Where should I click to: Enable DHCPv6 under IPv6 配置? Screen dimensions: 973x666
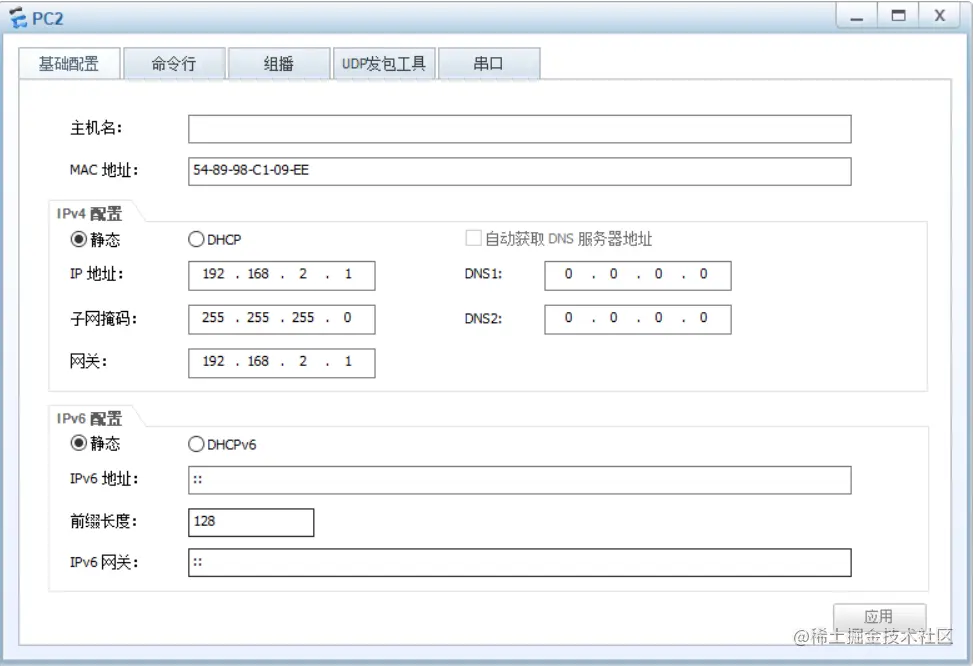[196, 444]
